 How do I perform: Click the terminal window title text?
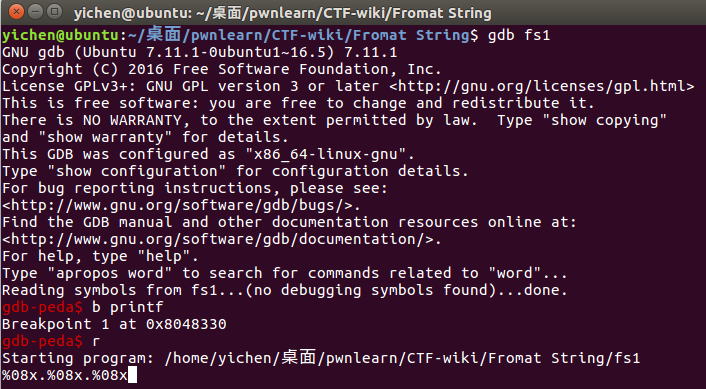pyautogui.click(x=282, y=13)
